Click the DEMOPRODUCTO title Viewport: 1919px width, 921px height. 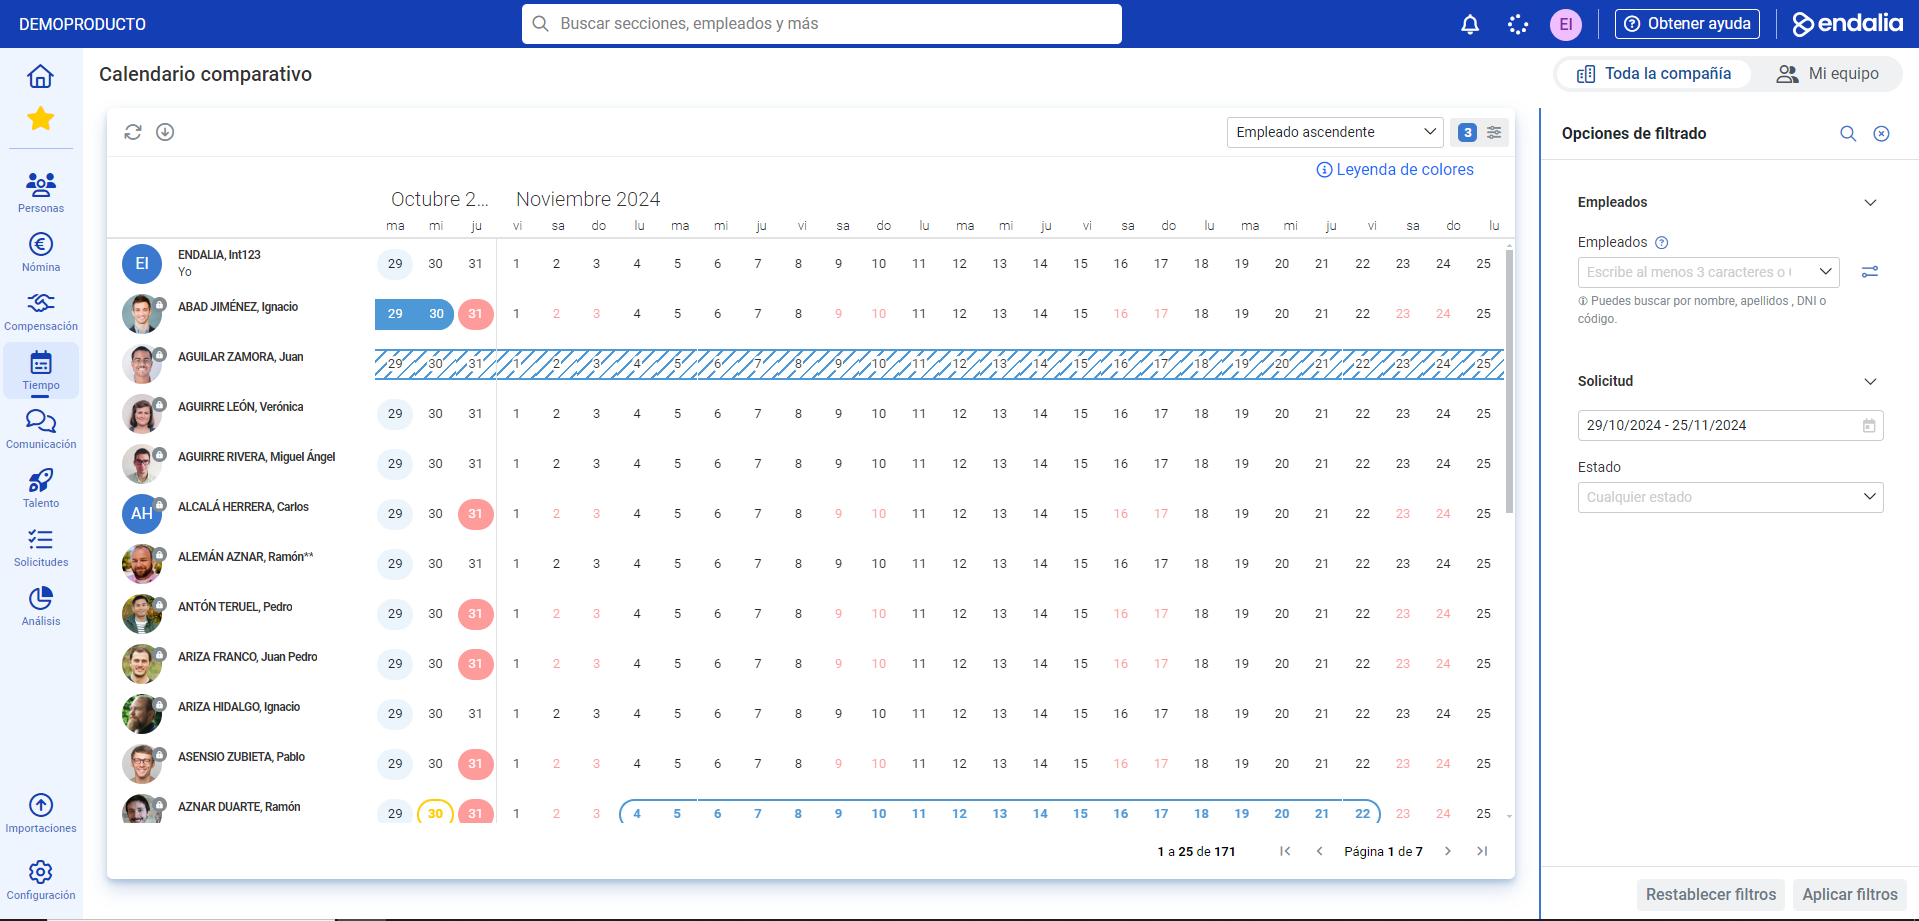[x=82, y=24]
